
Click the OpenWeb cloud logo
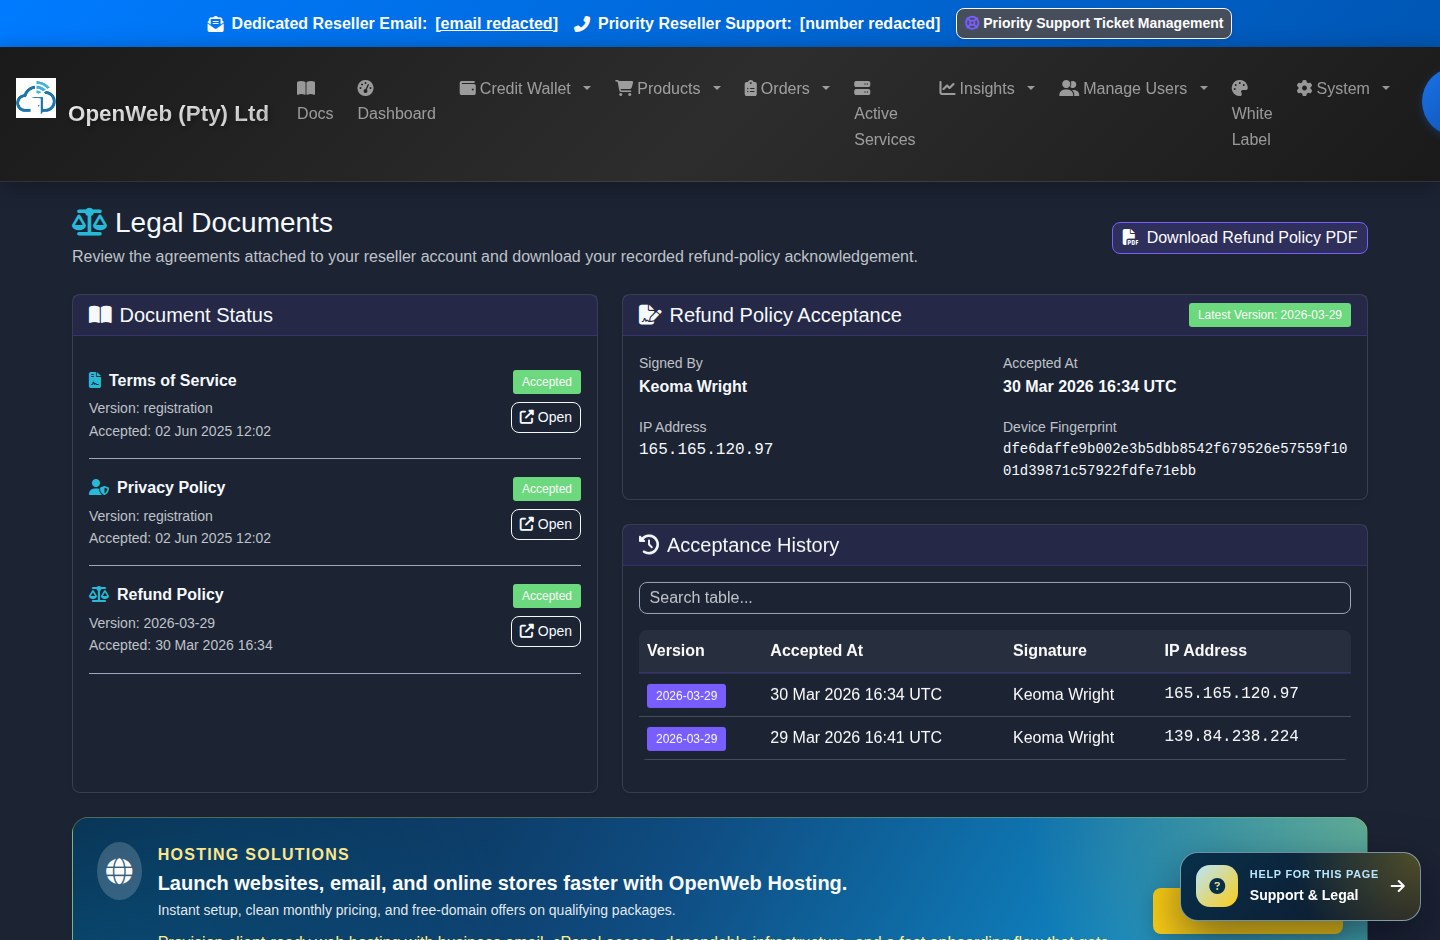[36, 98]
